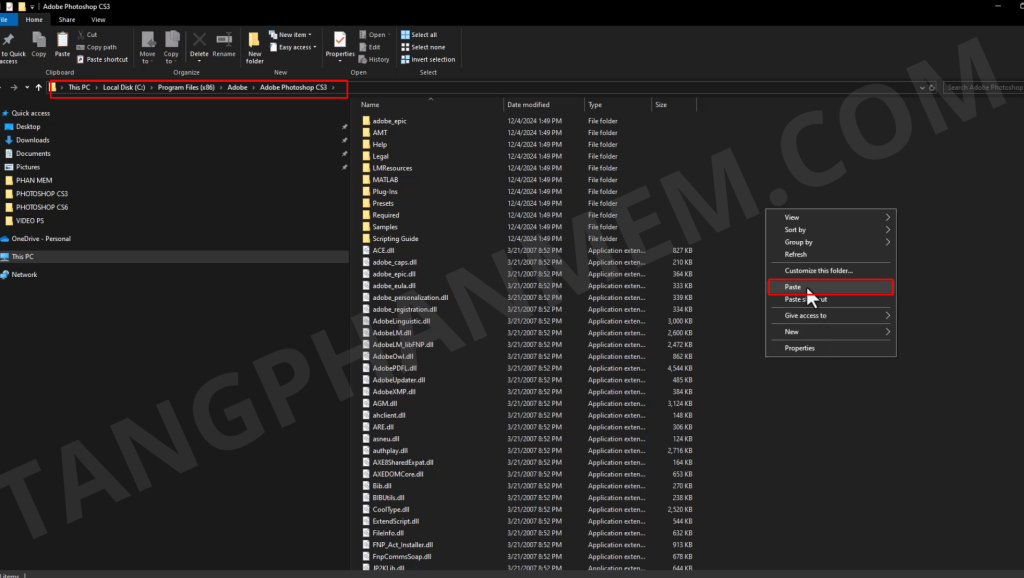Expand the Easy access dropdown
Screen dimensions: 1024x578
297,47
